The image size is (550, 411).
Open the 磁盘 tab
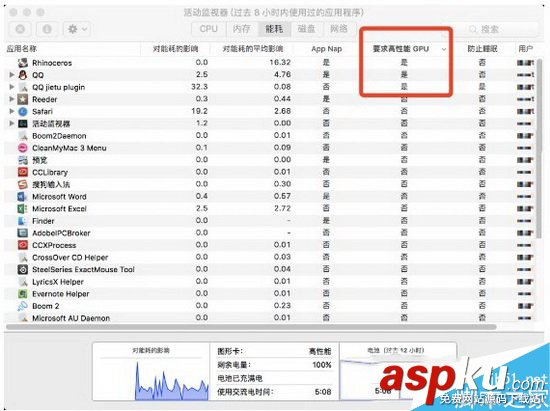pyautogui.click(x=307, y=29)
